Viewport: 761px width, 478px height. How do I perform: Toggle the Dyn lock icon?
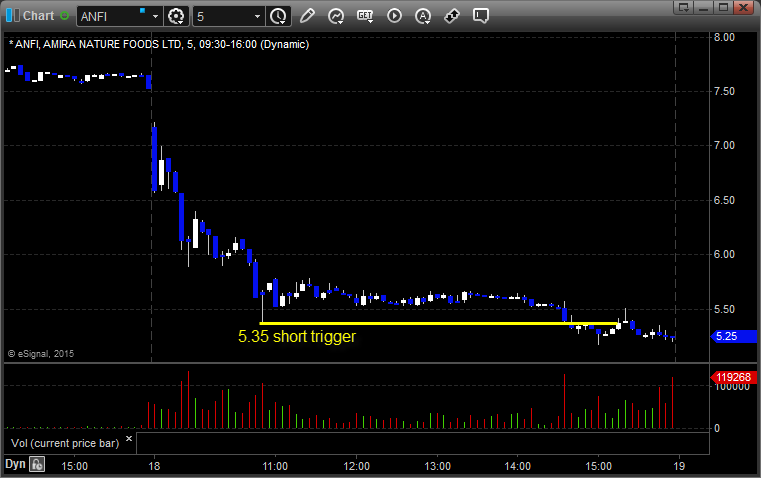[x=37, y=464]
